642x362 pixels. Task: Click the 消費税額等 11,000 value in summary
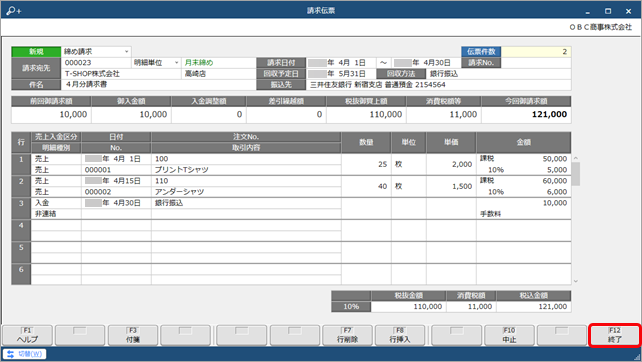click(444, 115)
